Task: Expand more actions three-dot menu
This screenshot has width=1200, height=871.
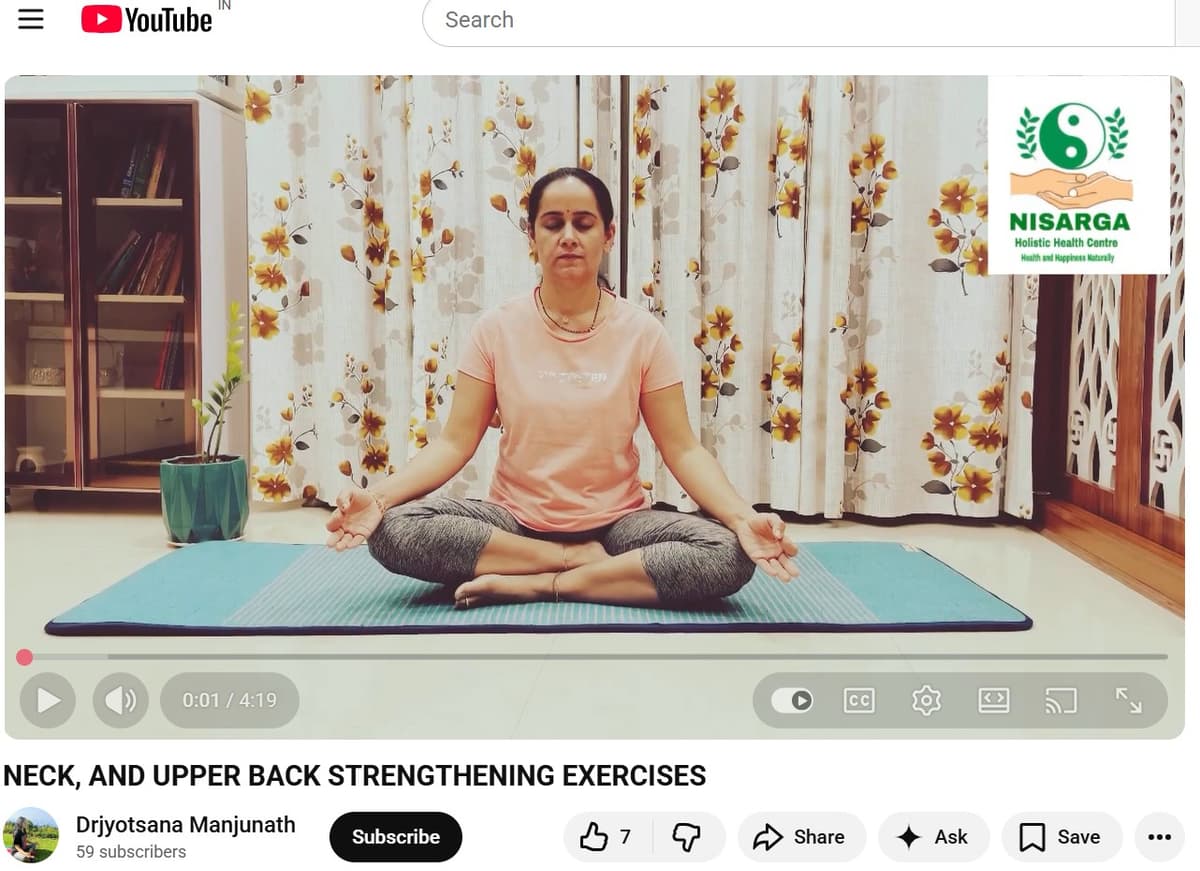Action: tap(1159, 837)
